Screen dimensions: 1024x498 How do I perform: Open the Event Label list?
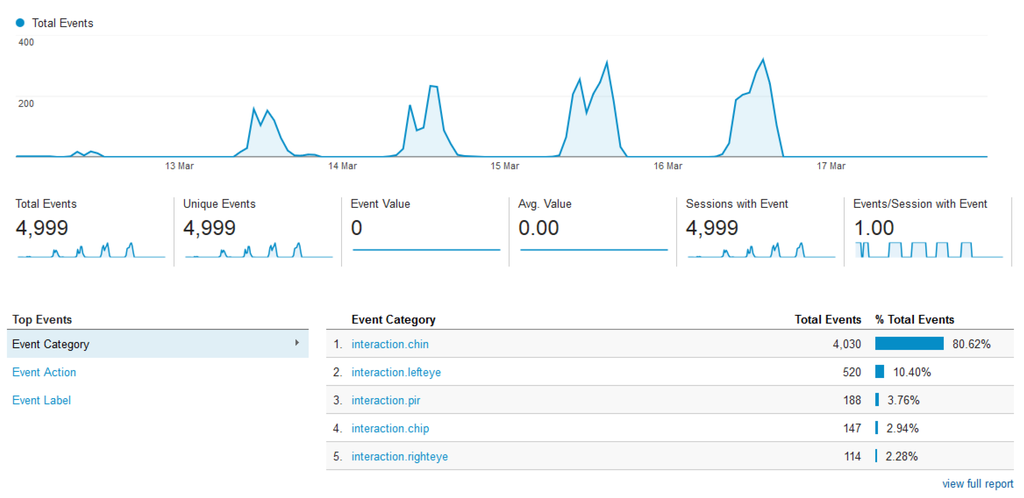[x=41, y=400]
